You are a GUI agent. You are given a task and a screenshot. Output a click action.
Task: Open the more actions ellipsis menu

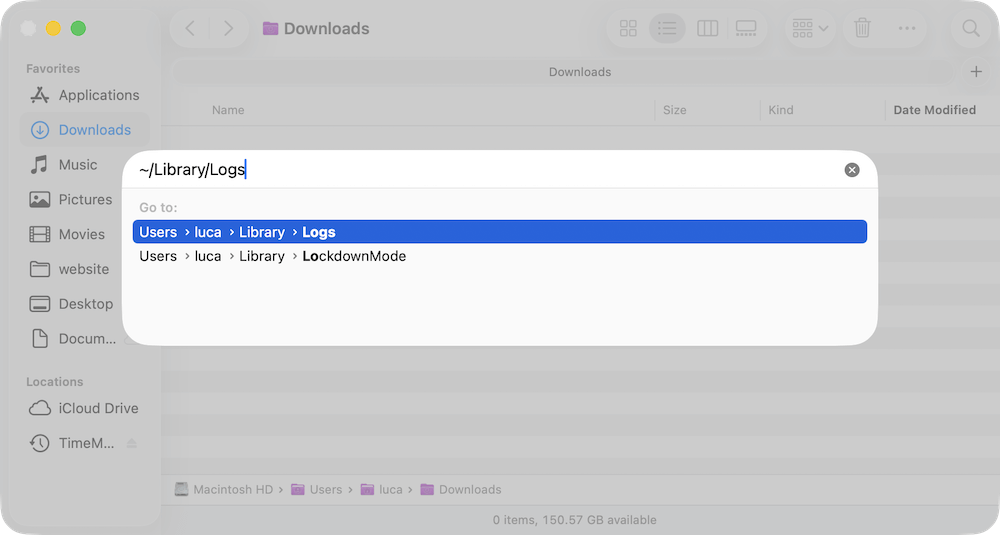pyautogui.click(x=907, y=28)
